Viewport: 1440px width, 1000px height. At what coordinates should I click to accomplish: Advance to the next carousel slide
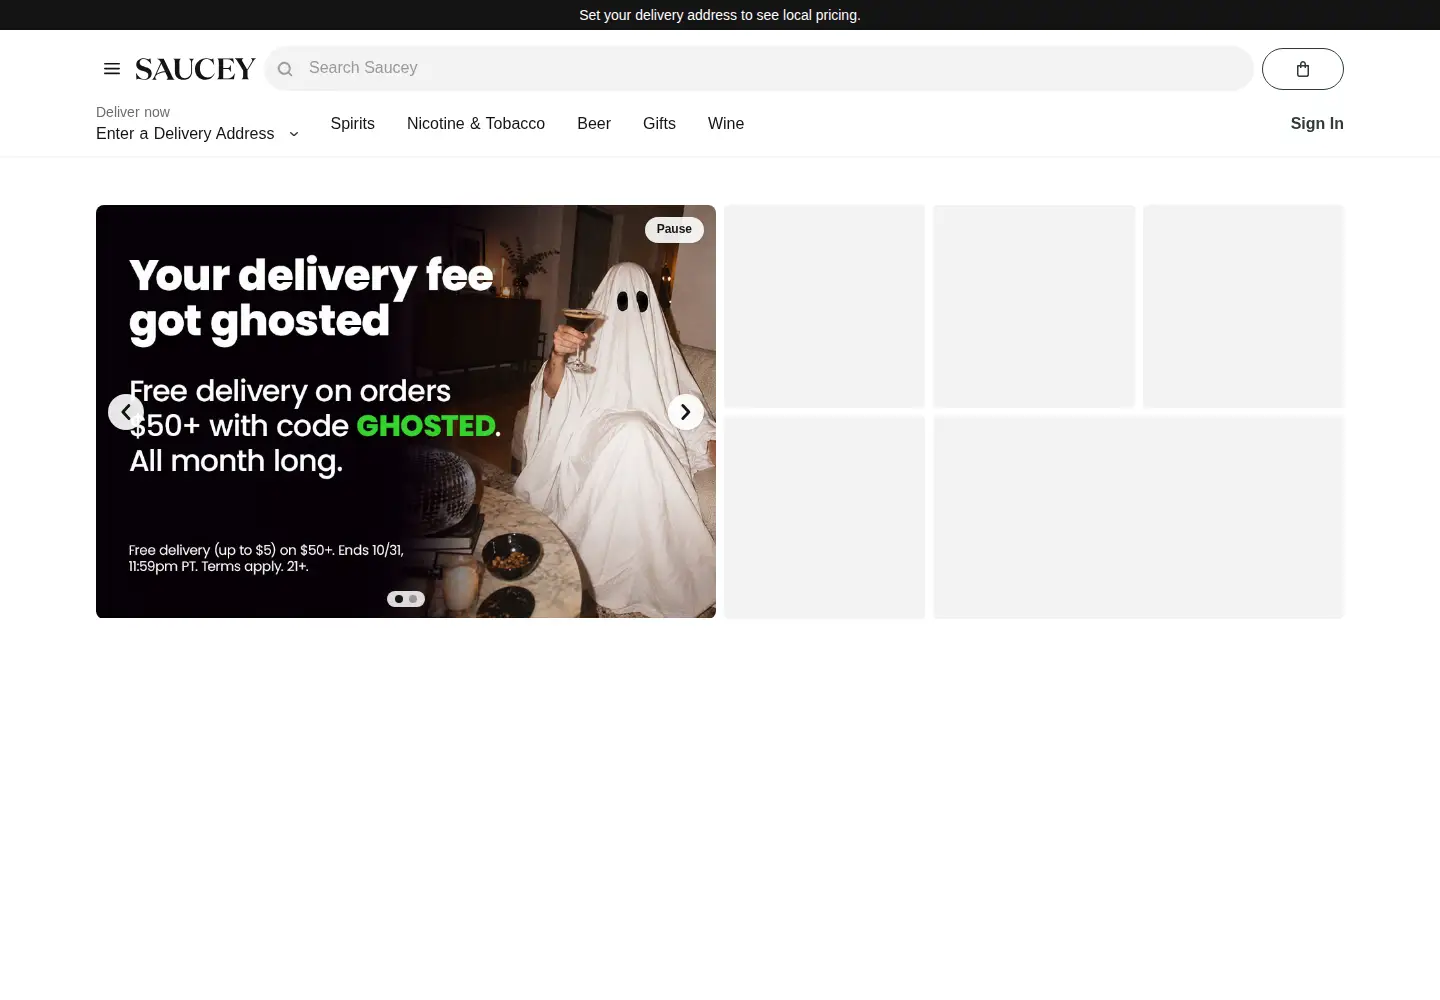coord(686,412)
